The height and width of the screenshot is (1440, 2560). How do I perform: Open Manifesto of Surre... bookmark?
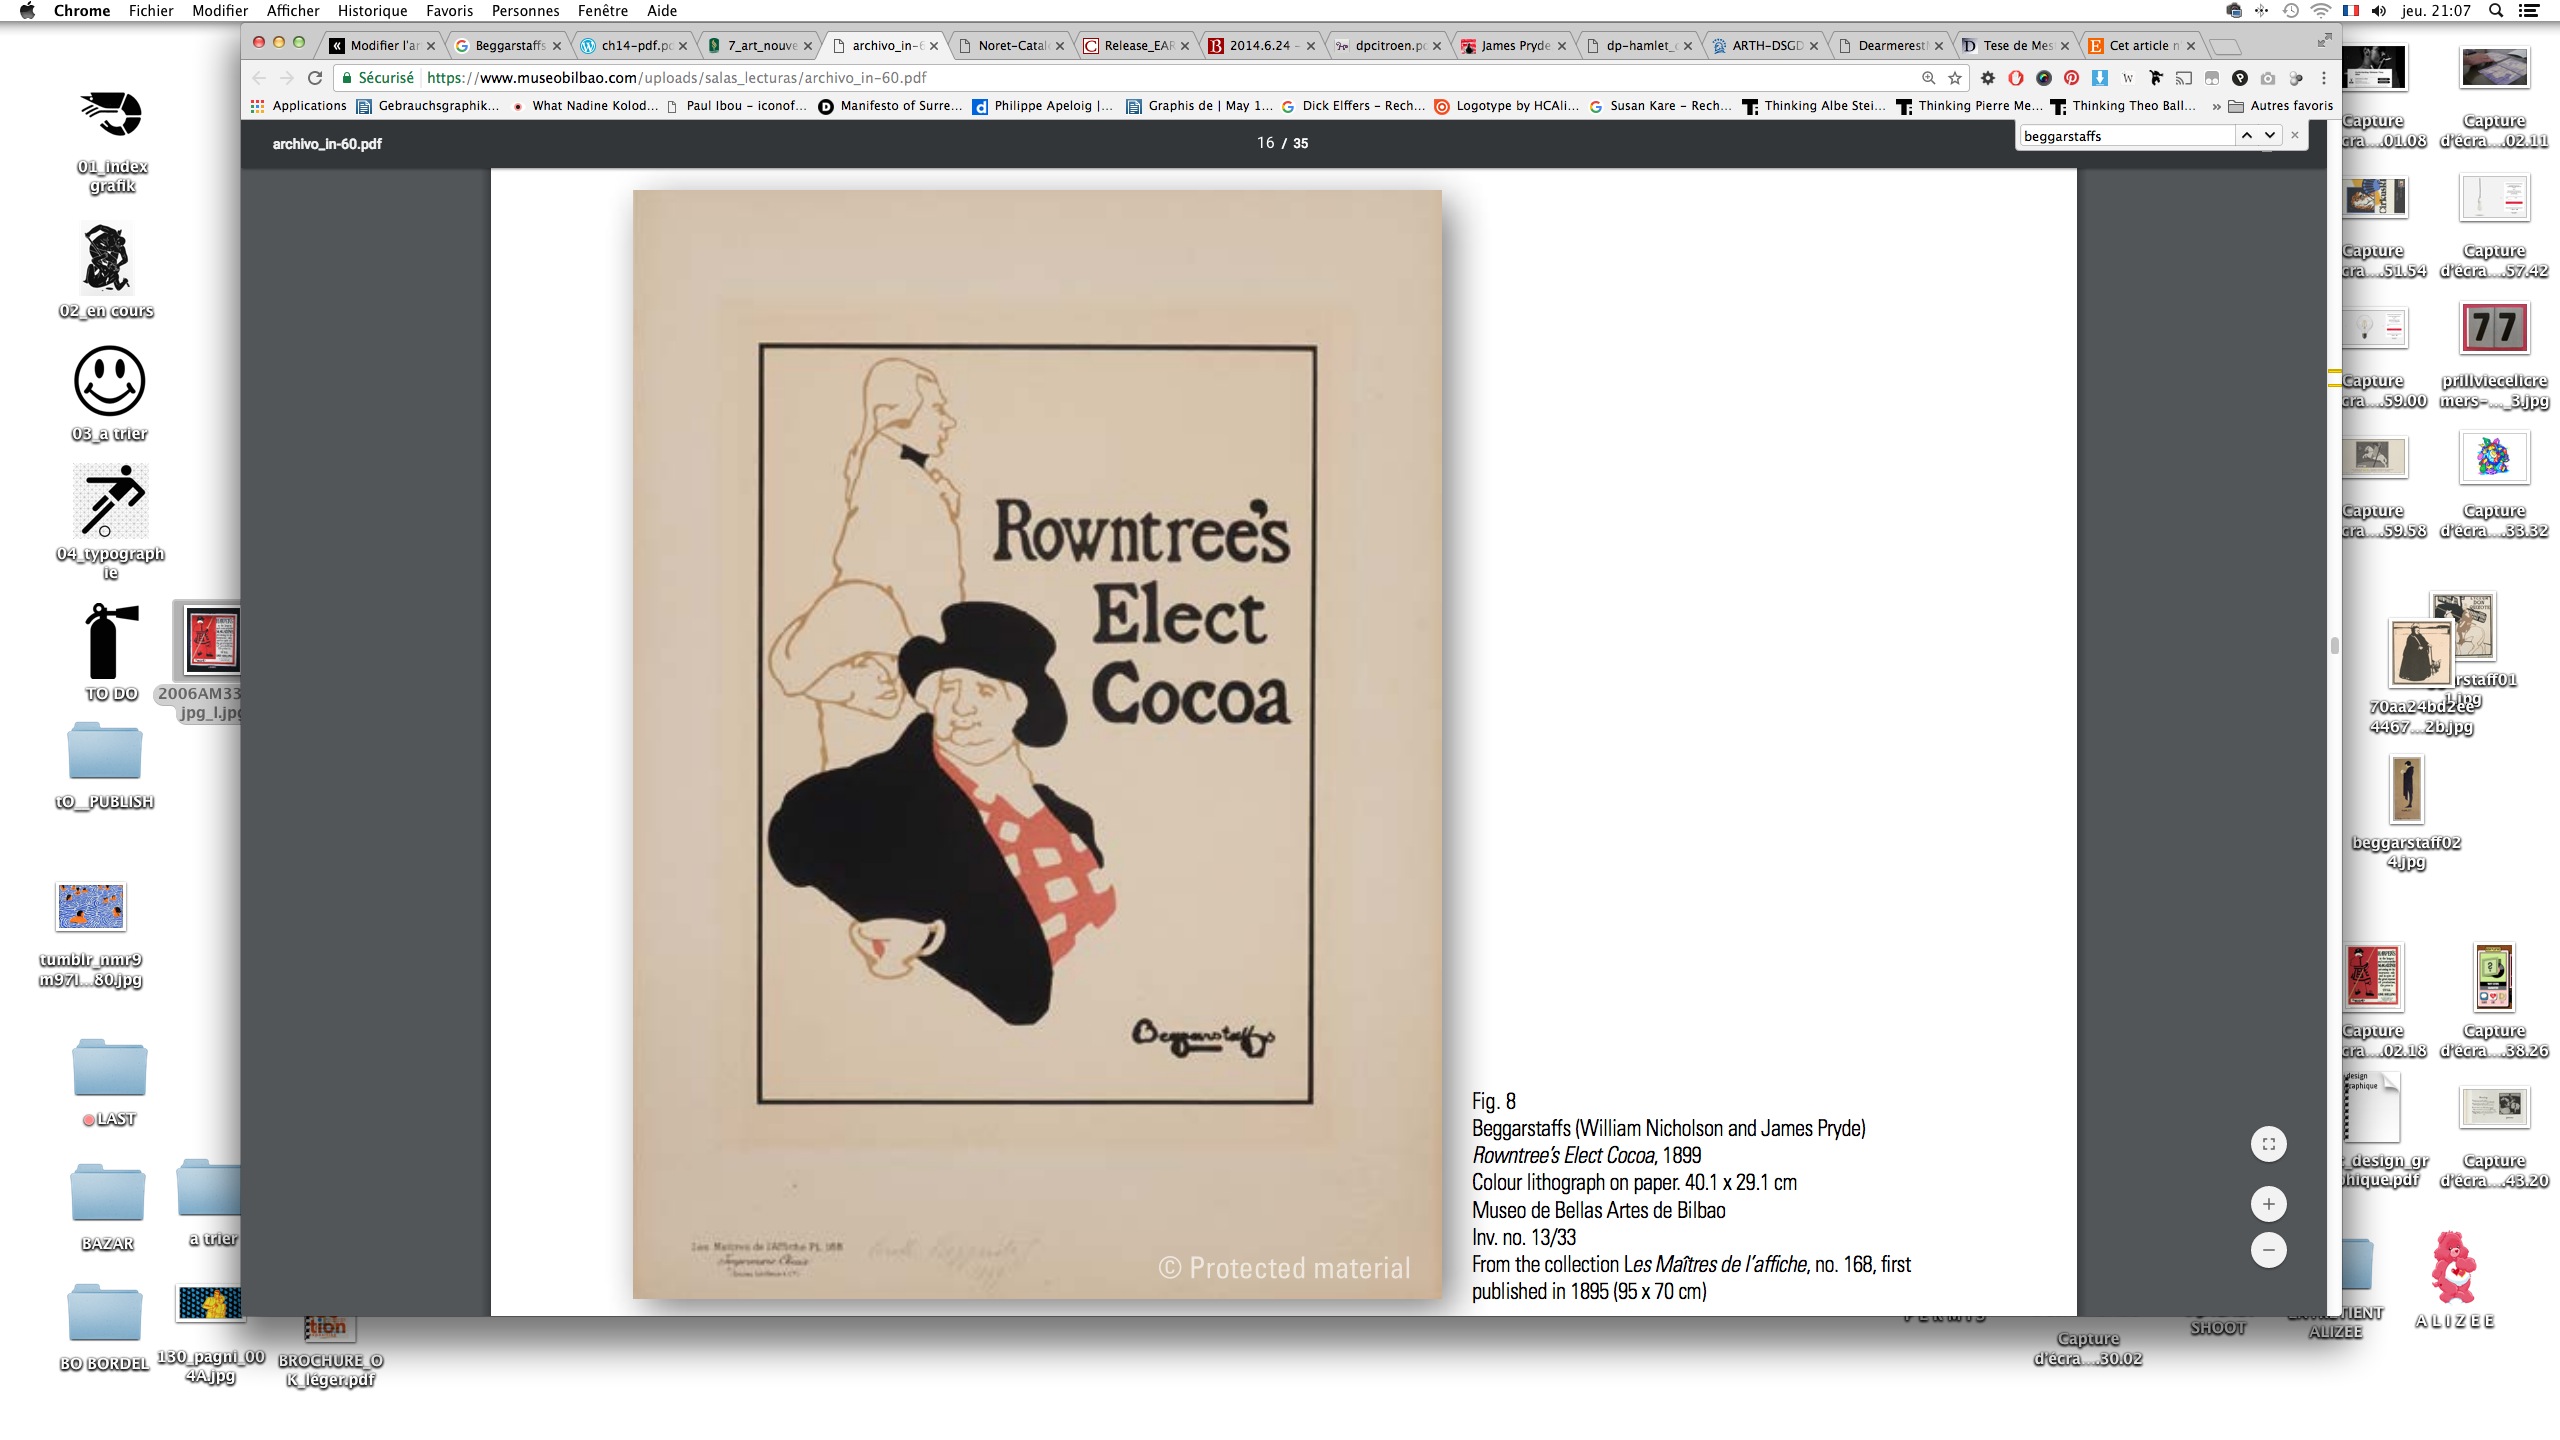(x=890, y=106)
